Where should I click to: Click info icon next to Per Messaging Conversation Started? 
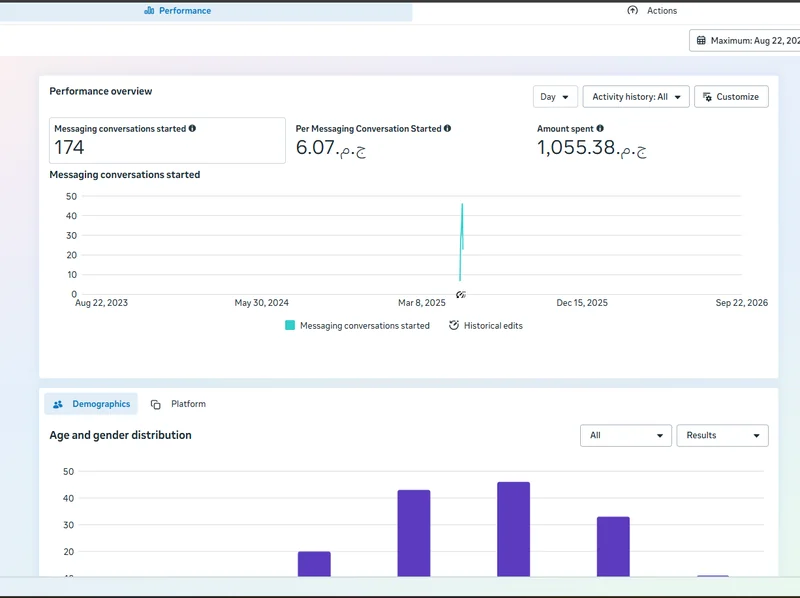click(447, 129)
